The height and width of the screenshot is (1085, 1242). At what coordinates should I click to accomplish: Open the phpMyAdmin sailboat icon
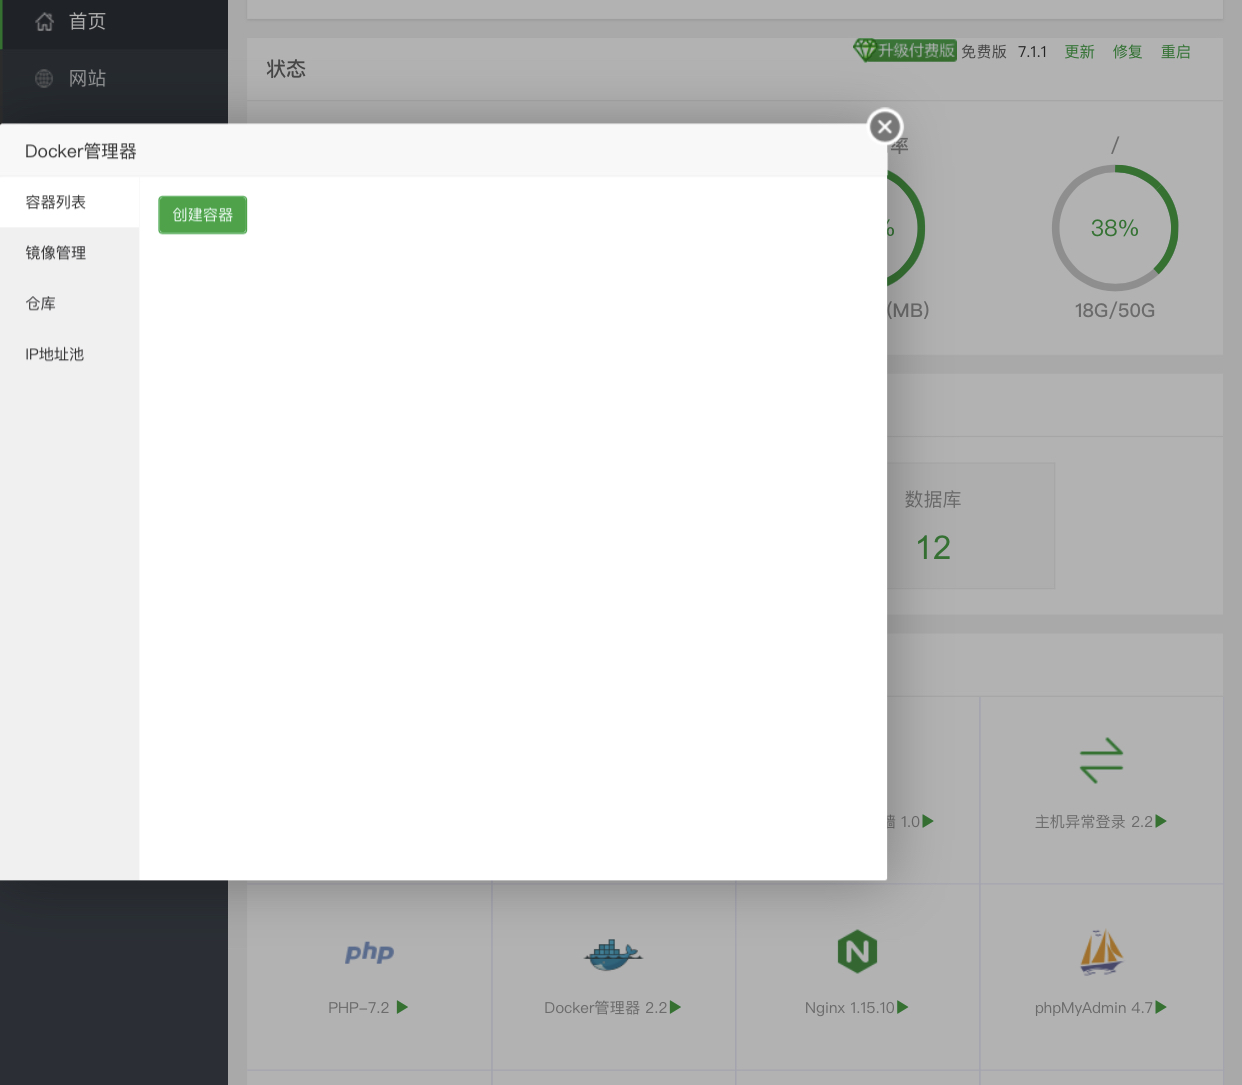click(x=1101, y=952)
